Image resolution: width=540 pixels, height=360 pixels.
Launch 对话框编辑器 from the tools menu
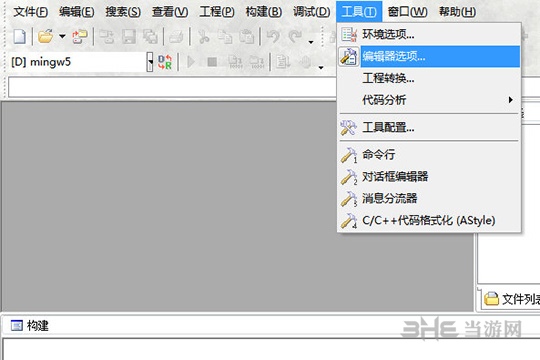click(x=429, y=176)
